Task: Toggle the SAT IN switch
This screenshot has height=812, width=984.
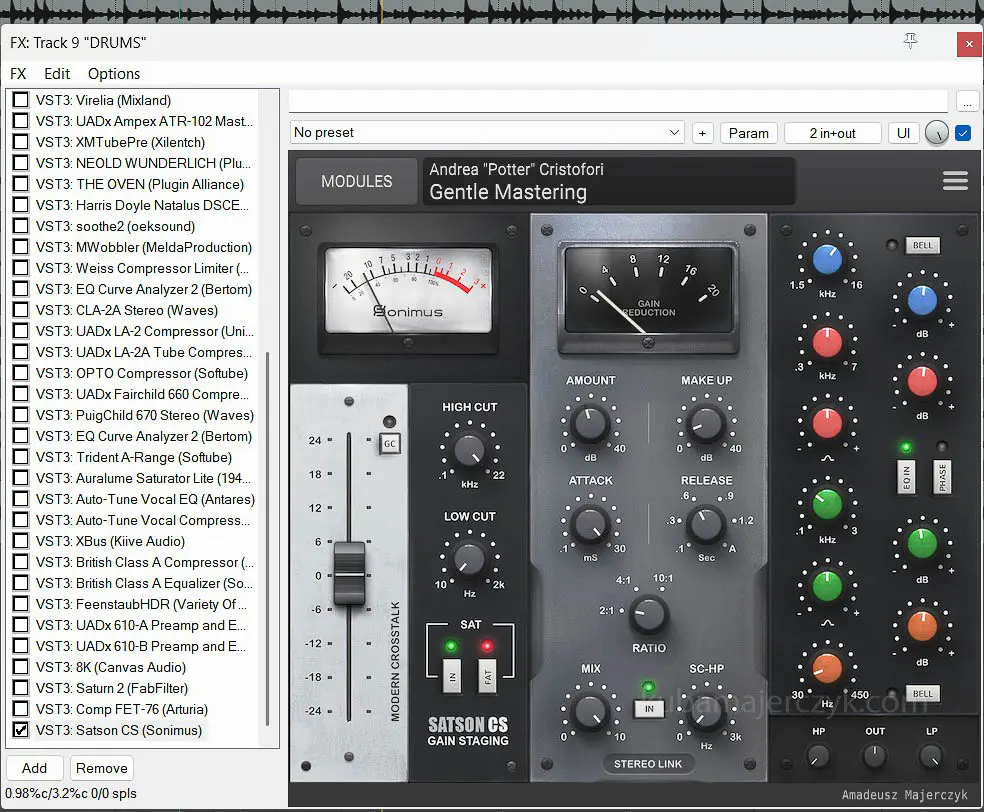Action: [451, 677]
